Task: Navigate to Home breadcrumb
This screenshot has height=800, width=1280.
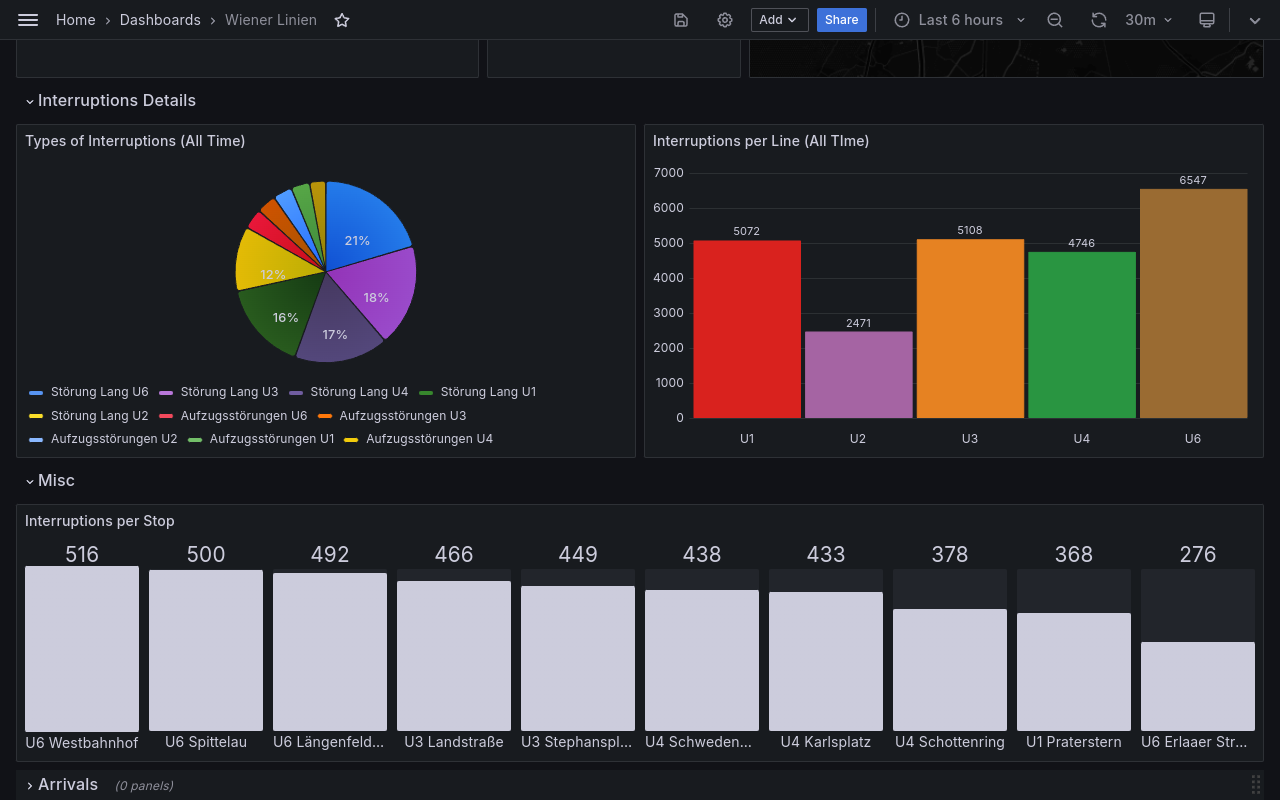Action: click(75, 19)
